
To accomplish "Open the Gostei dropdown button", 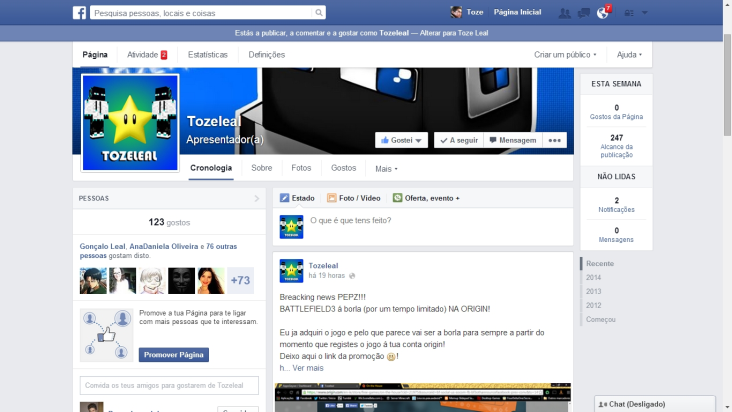I will click(401, 140).
